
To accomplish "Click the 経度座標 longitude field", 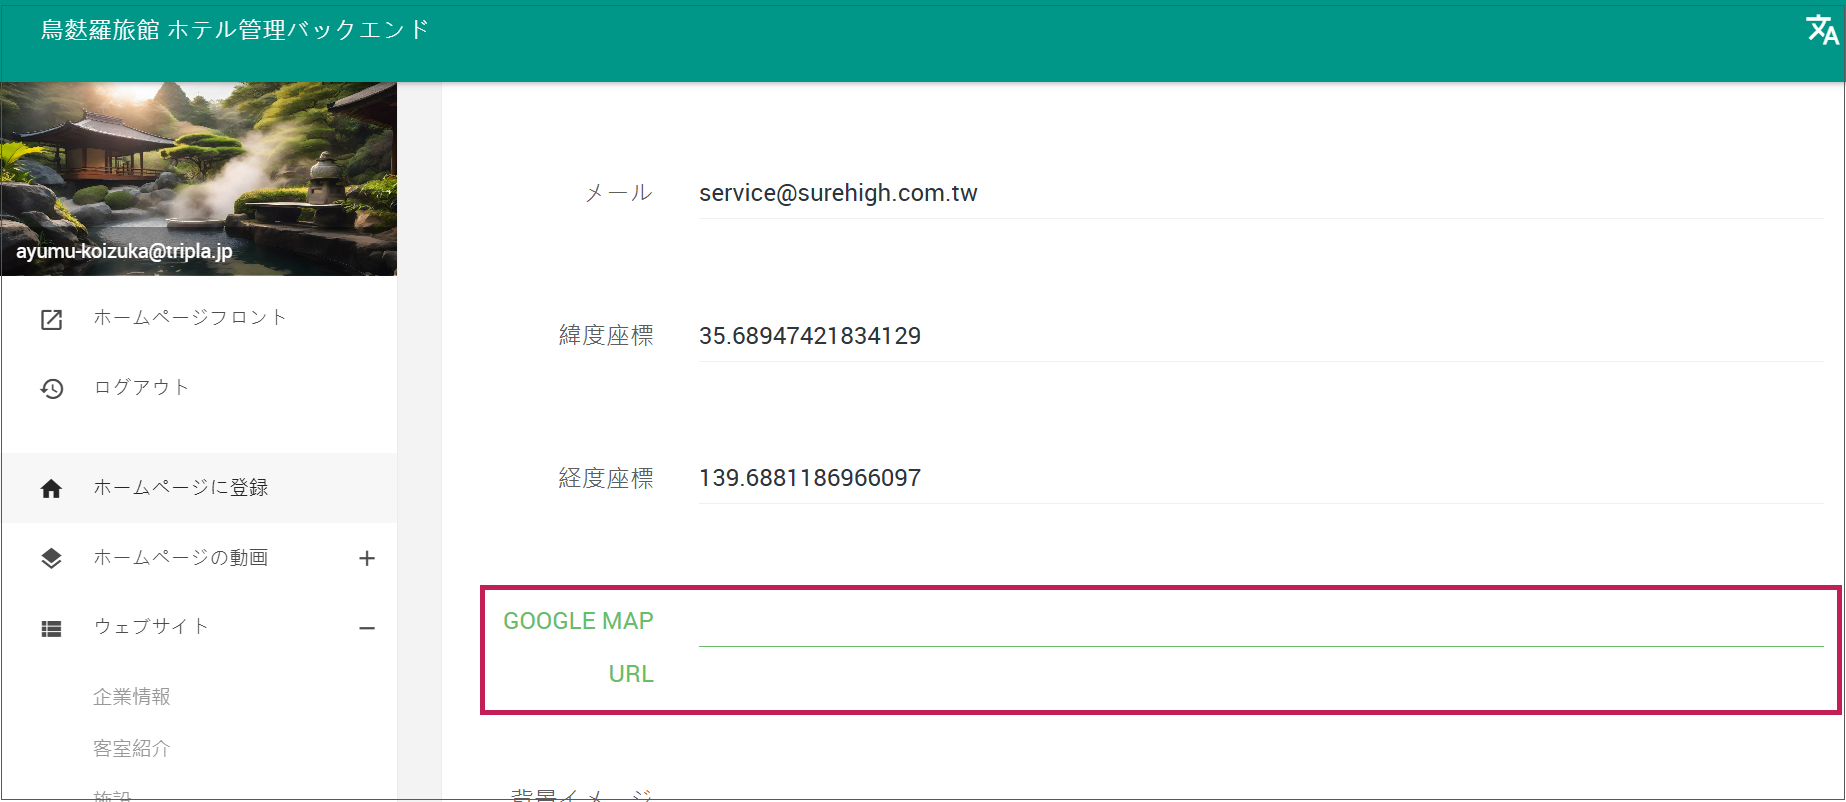I will click(1260, 479).
